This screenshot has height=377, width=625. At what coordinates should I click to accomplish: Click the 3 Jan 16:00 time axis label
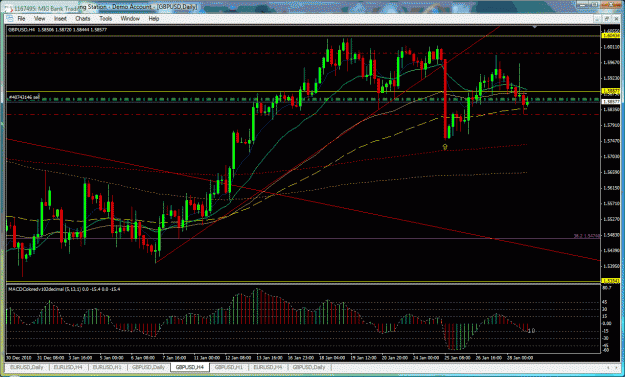click(x=81, y=357)
